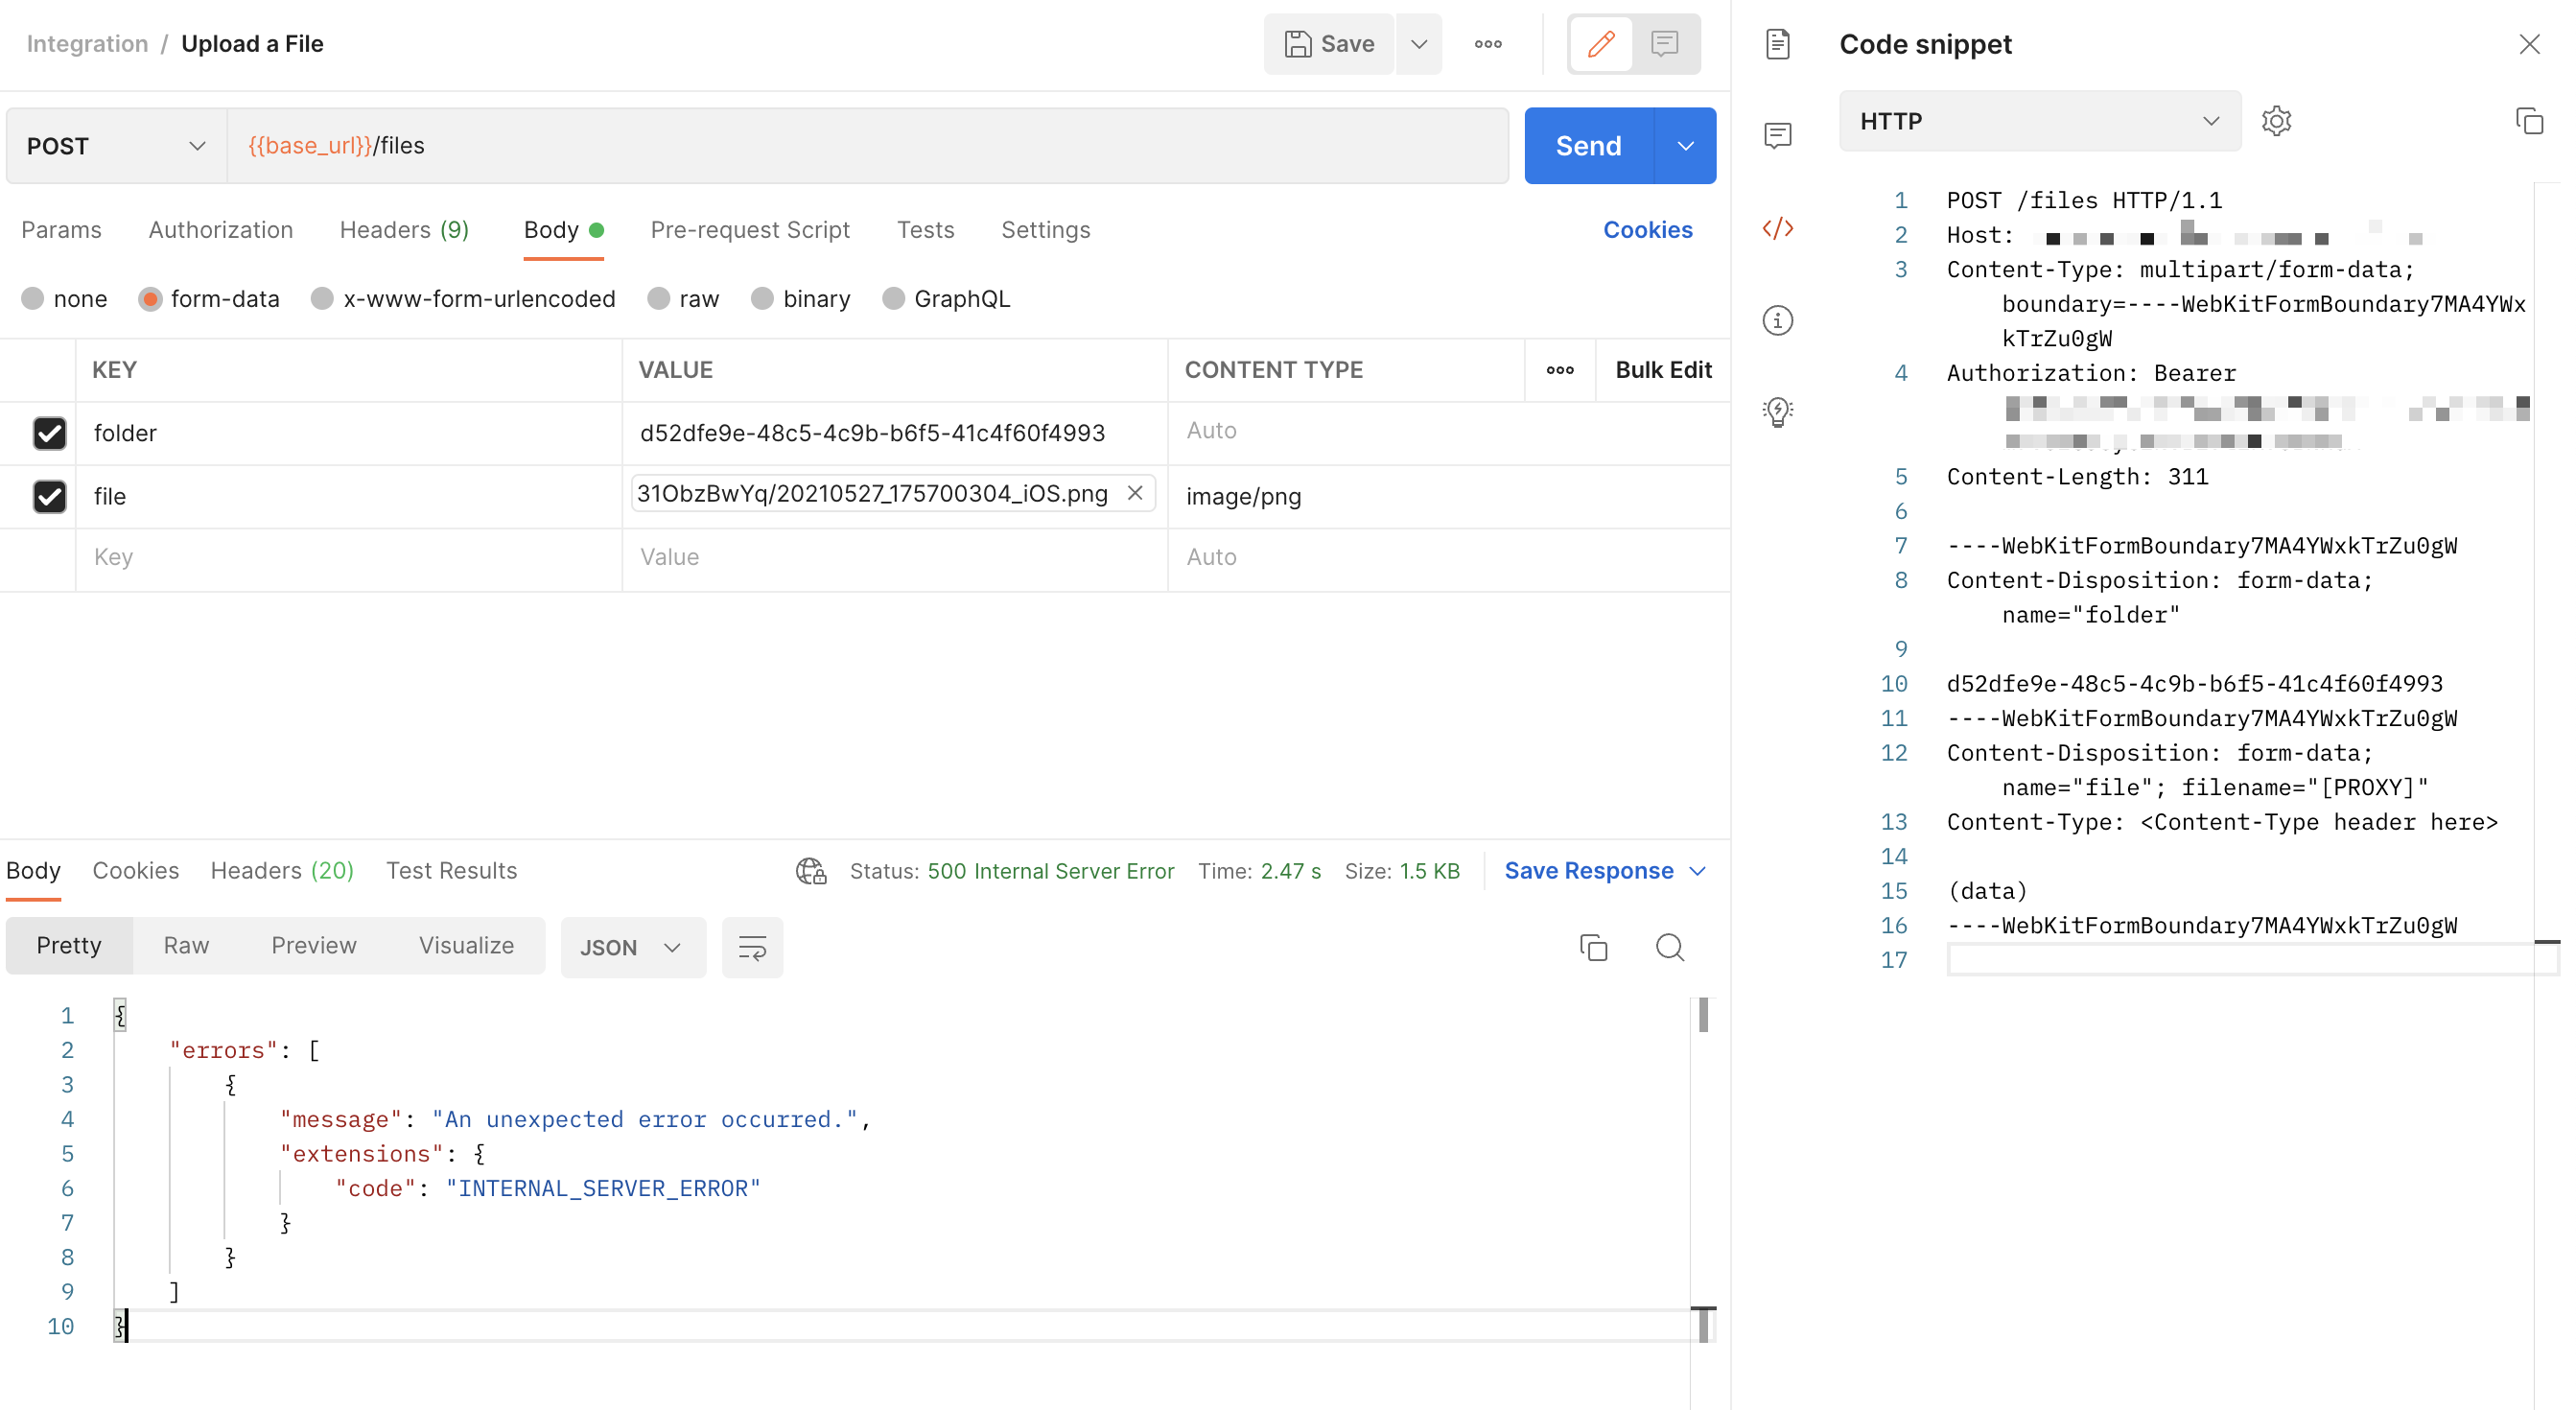
Task: Open the Test Results tab
Action: point(451,870)
